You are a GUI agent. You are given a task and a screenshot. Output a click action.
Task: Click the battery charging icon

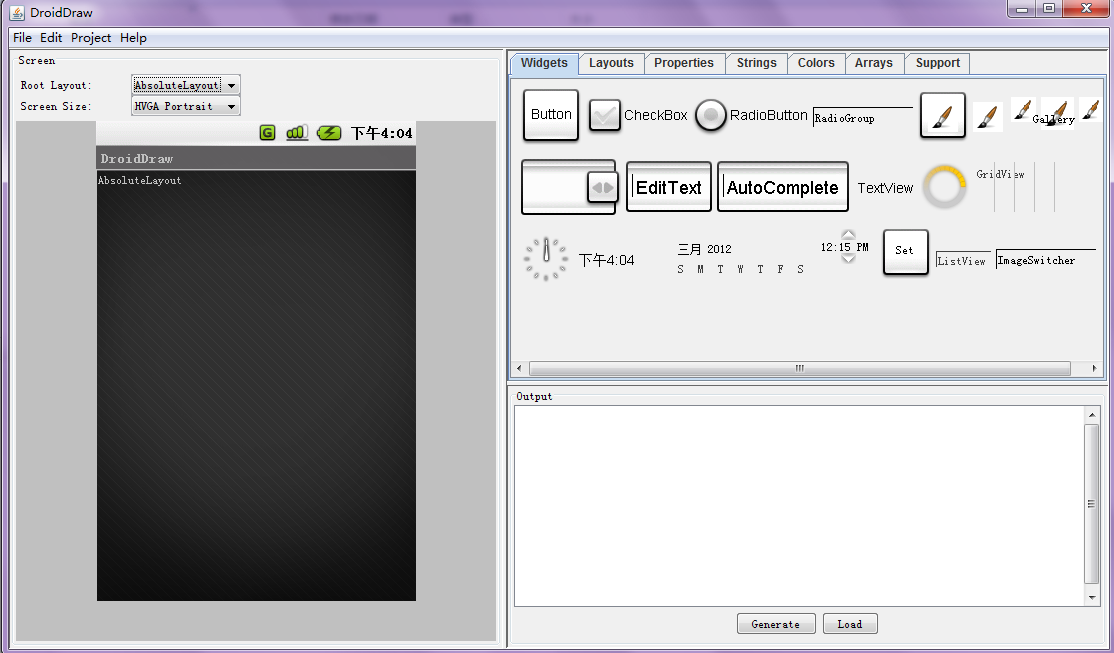[329, 133]
